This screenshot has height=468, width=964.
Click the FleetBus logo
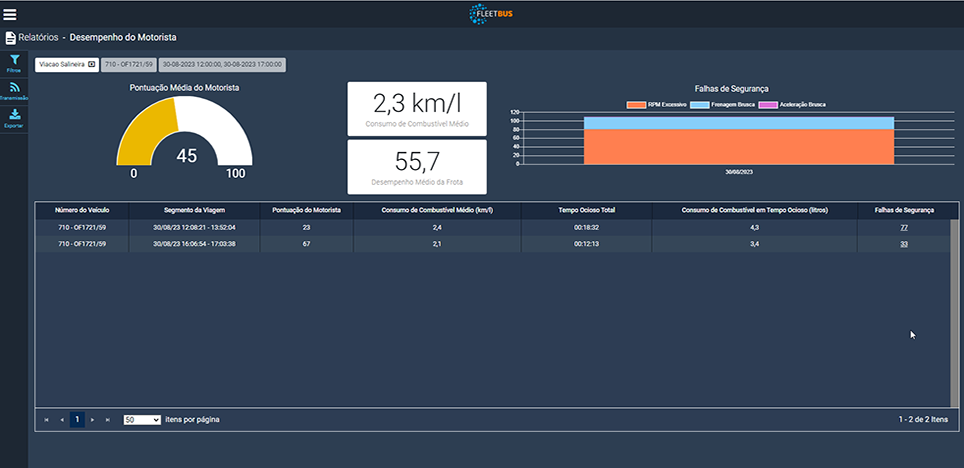490,14
